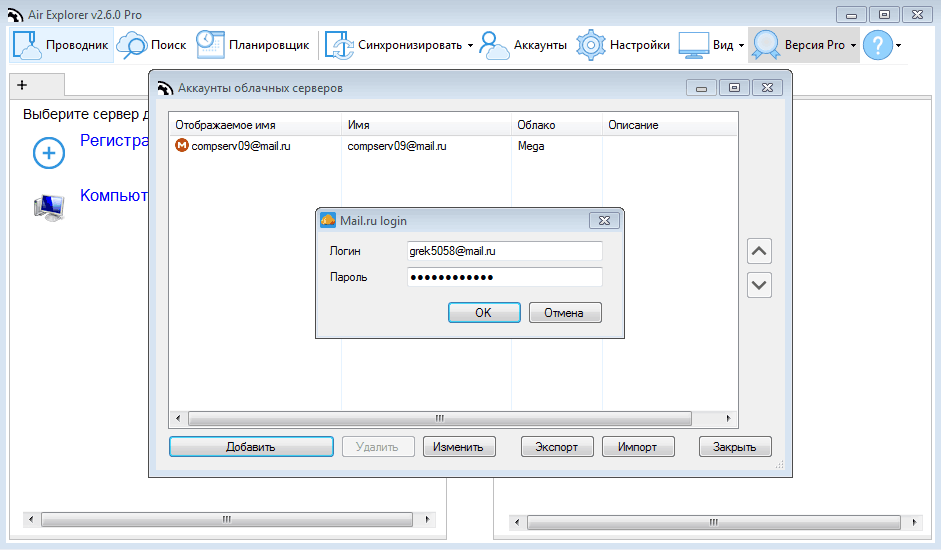Click the Пароль password field
Viewport: 941px width, 550px height.
[x=504, y=277]
